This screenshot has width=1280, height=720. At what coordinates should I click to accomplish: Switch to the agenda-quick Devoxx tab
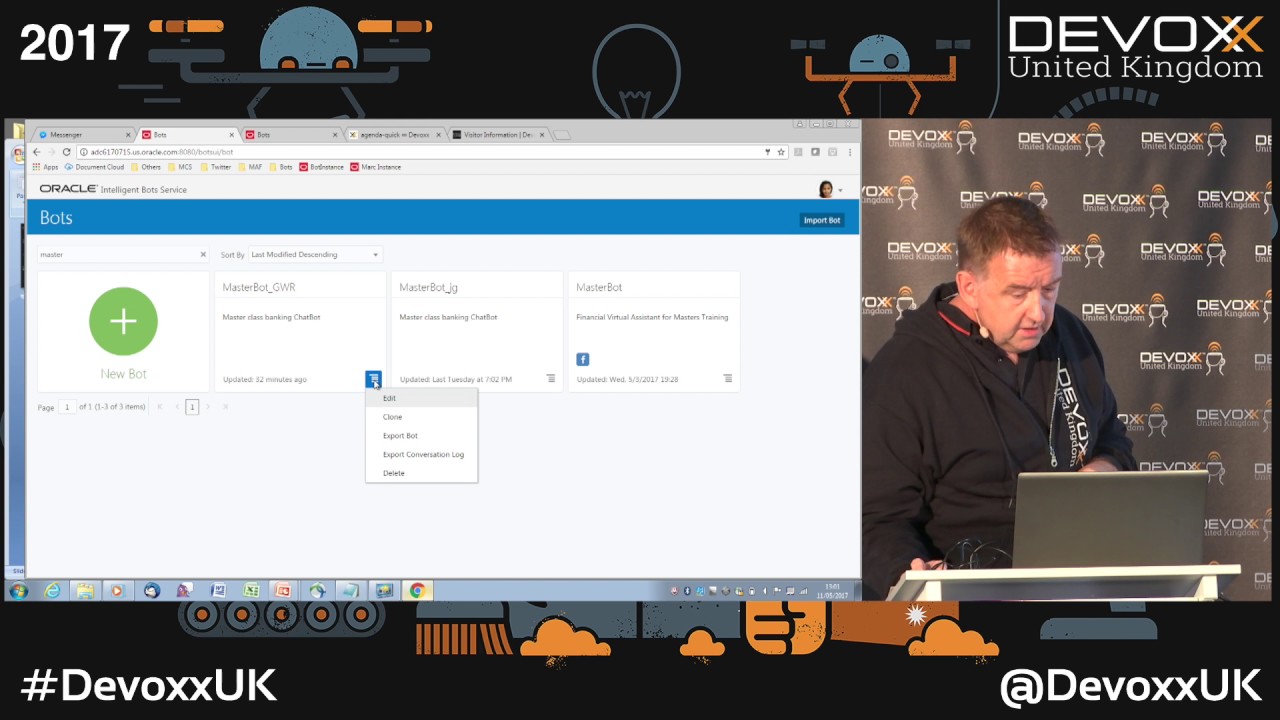393,134
